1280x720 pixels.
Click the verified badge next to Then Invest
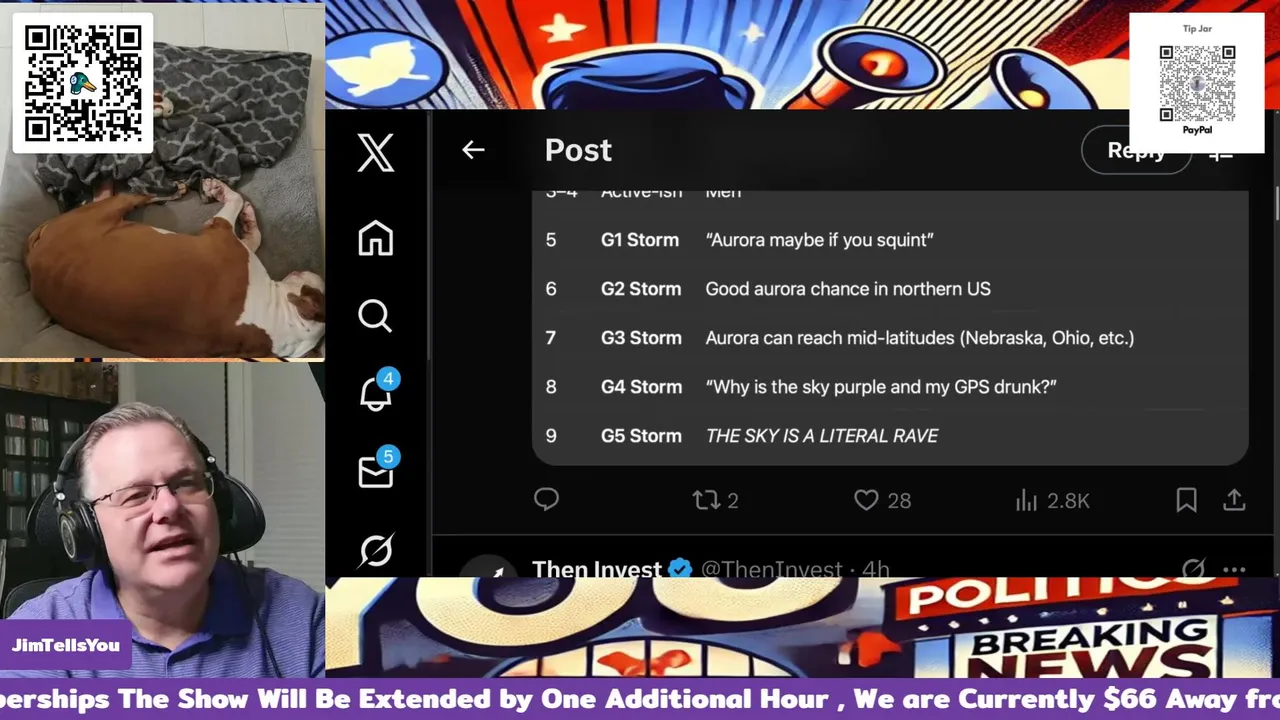(680, 569)
